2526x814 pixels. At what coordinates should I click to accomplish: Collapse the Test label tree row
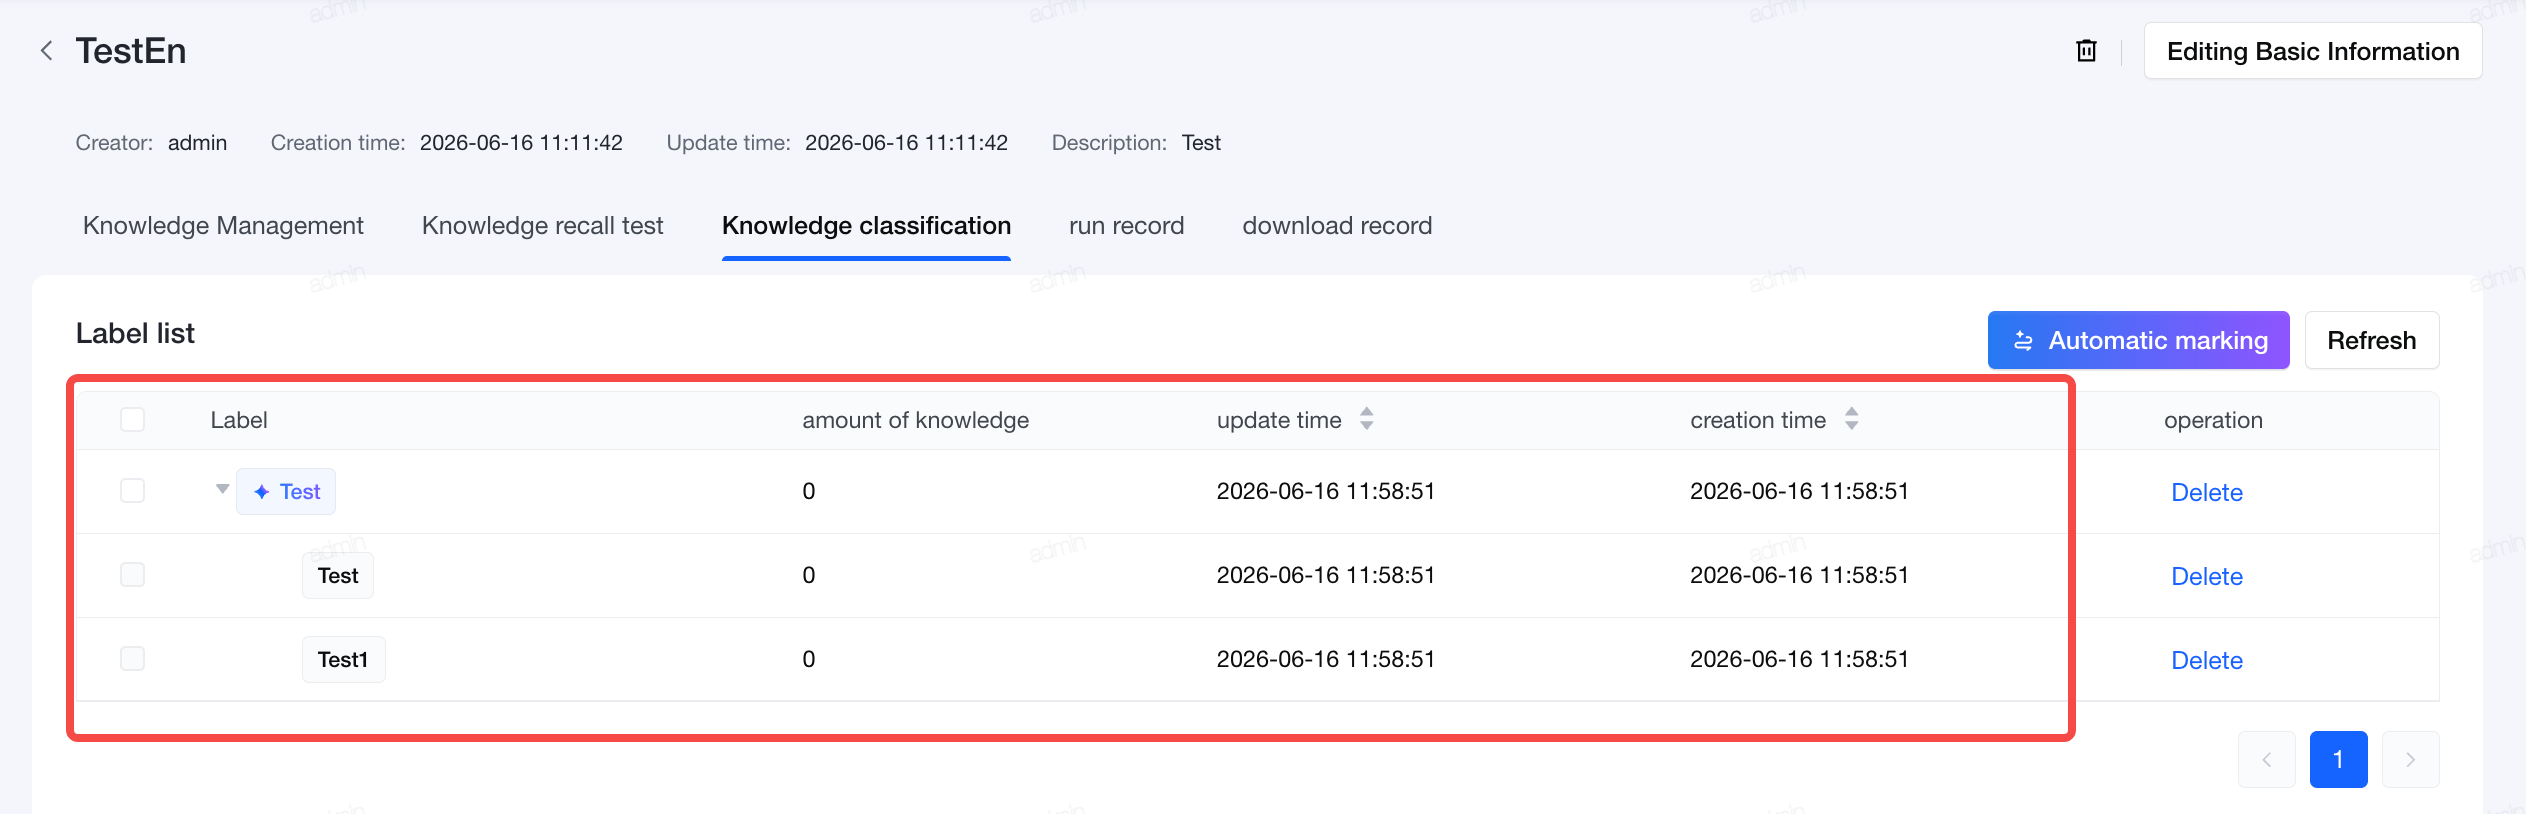coord(222,489)
